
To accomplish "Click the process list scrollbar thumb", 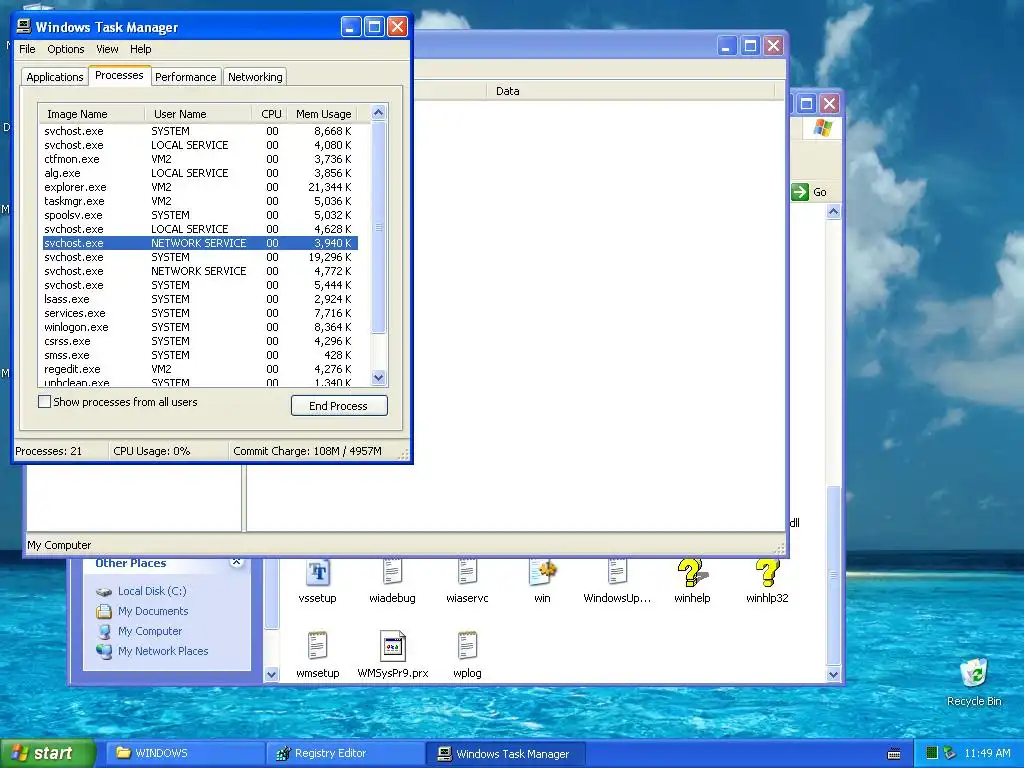I will [x=379, y=227].
